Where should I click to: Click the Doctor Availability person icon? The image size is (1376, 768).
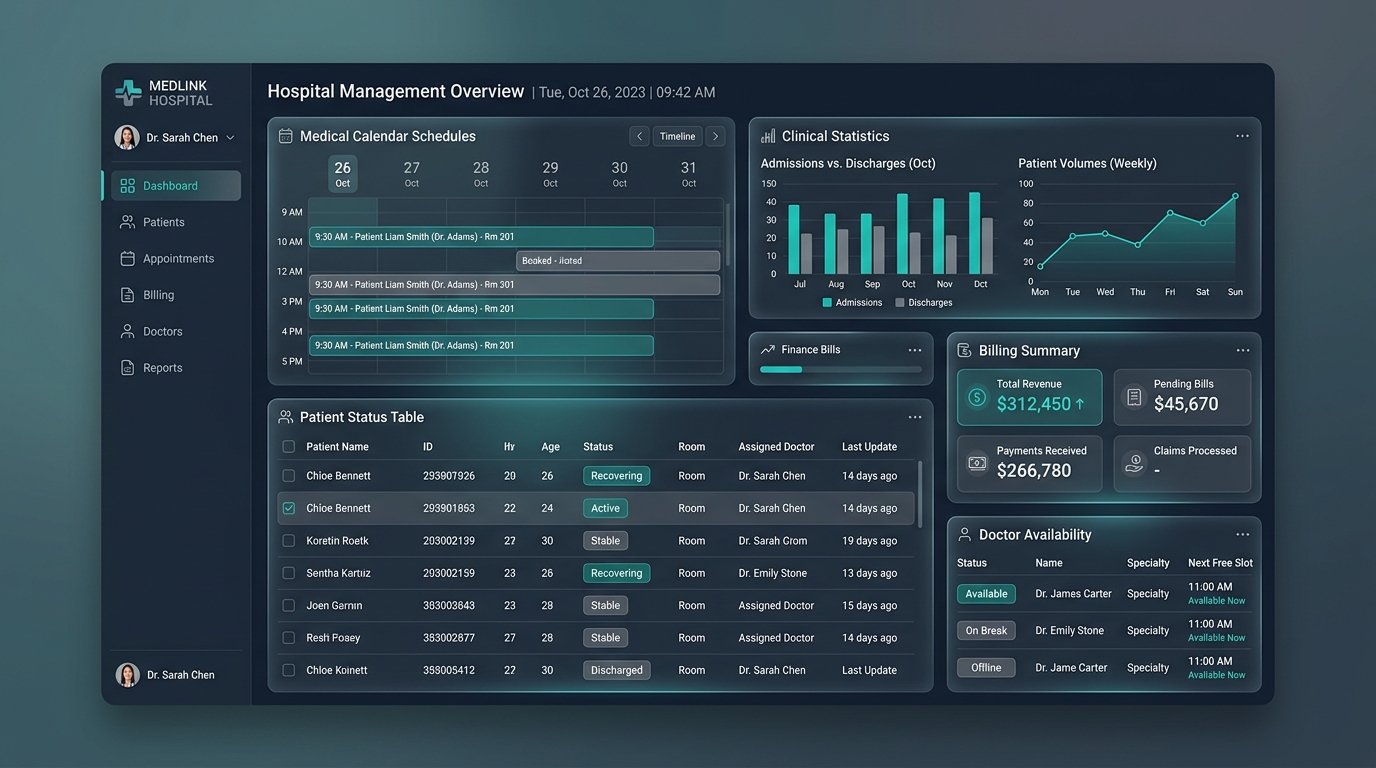964,535
